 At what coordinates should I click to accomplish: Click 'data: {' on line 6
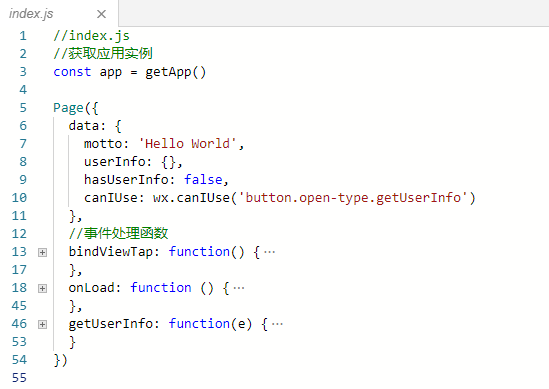(x=95, y=126)
